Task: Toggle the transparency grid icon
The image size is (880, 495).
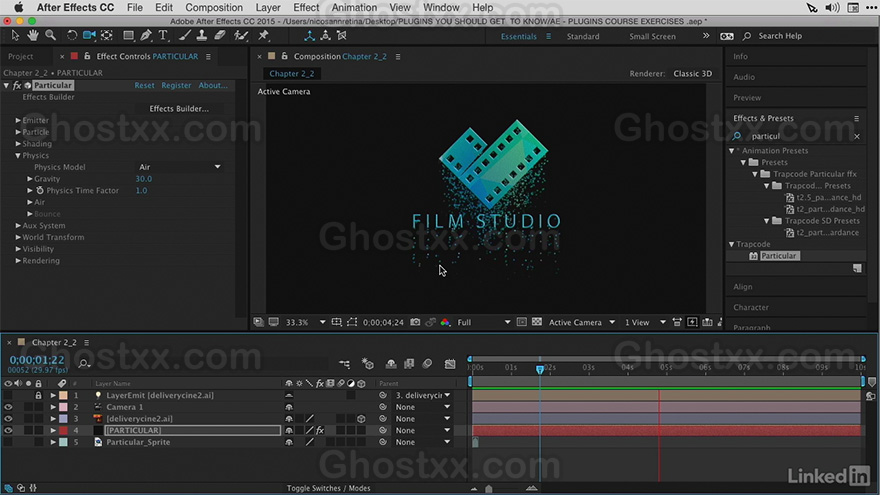Action: point(537,322)
